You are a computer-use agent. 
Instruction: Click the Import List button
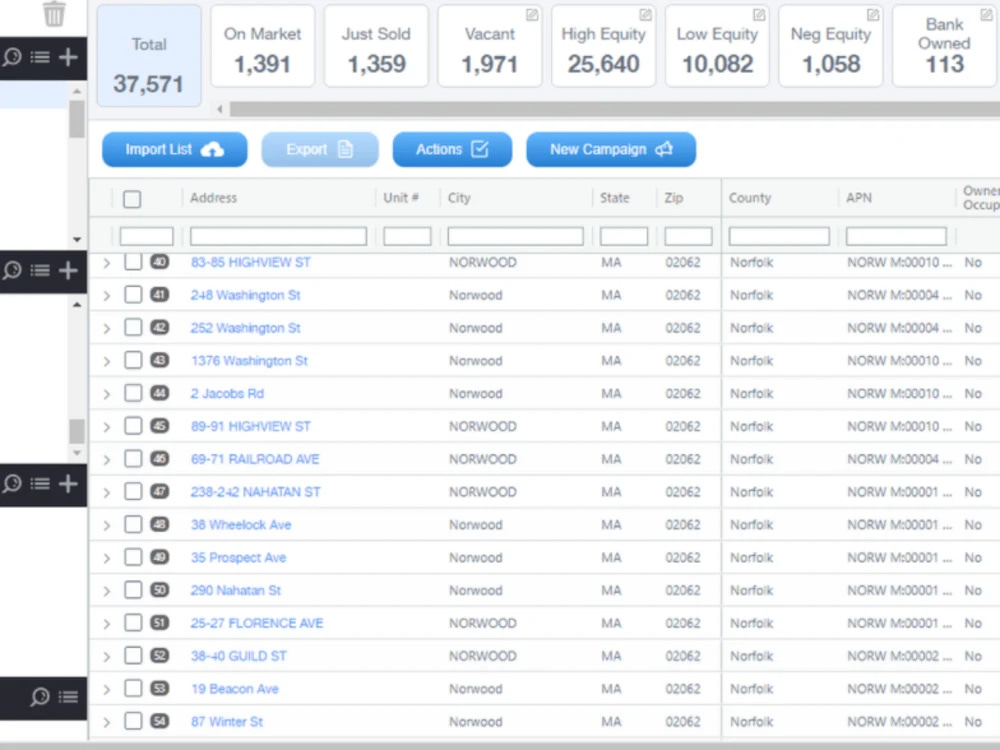tap(174, 149)
